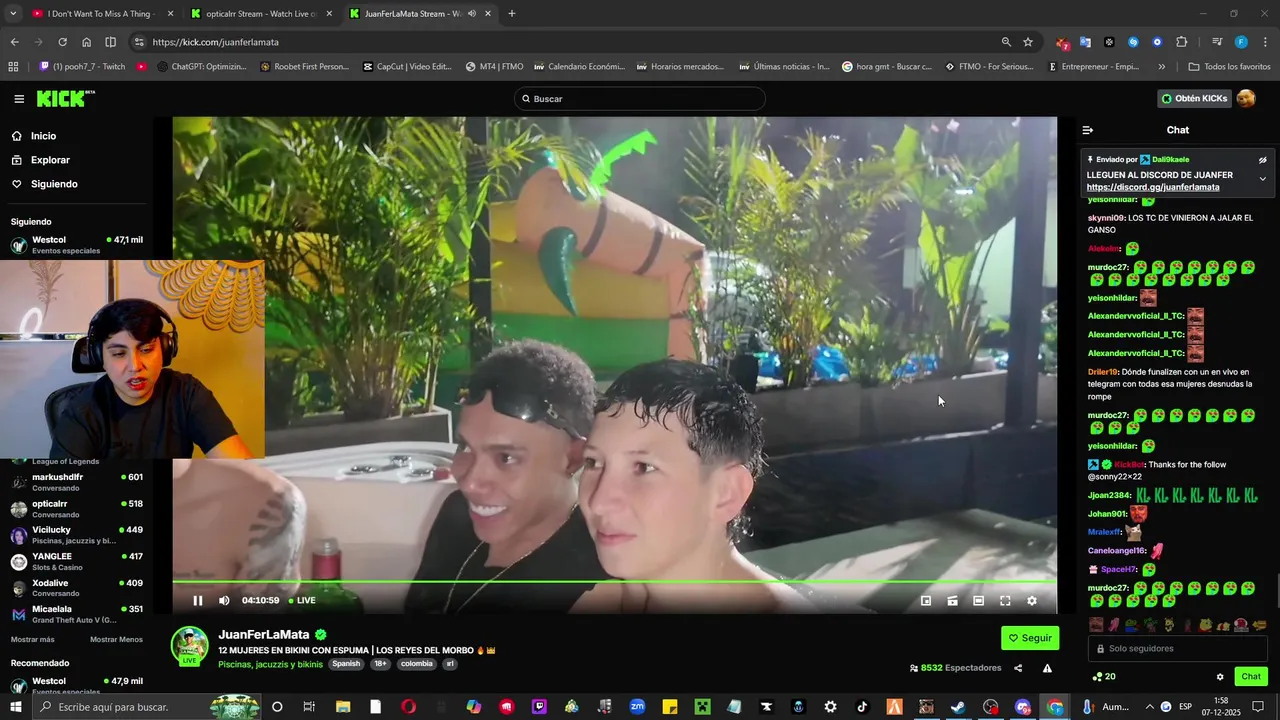Select the 18+ tag
This screenshot has width=1280, height=720.
[x=380, y=664]
